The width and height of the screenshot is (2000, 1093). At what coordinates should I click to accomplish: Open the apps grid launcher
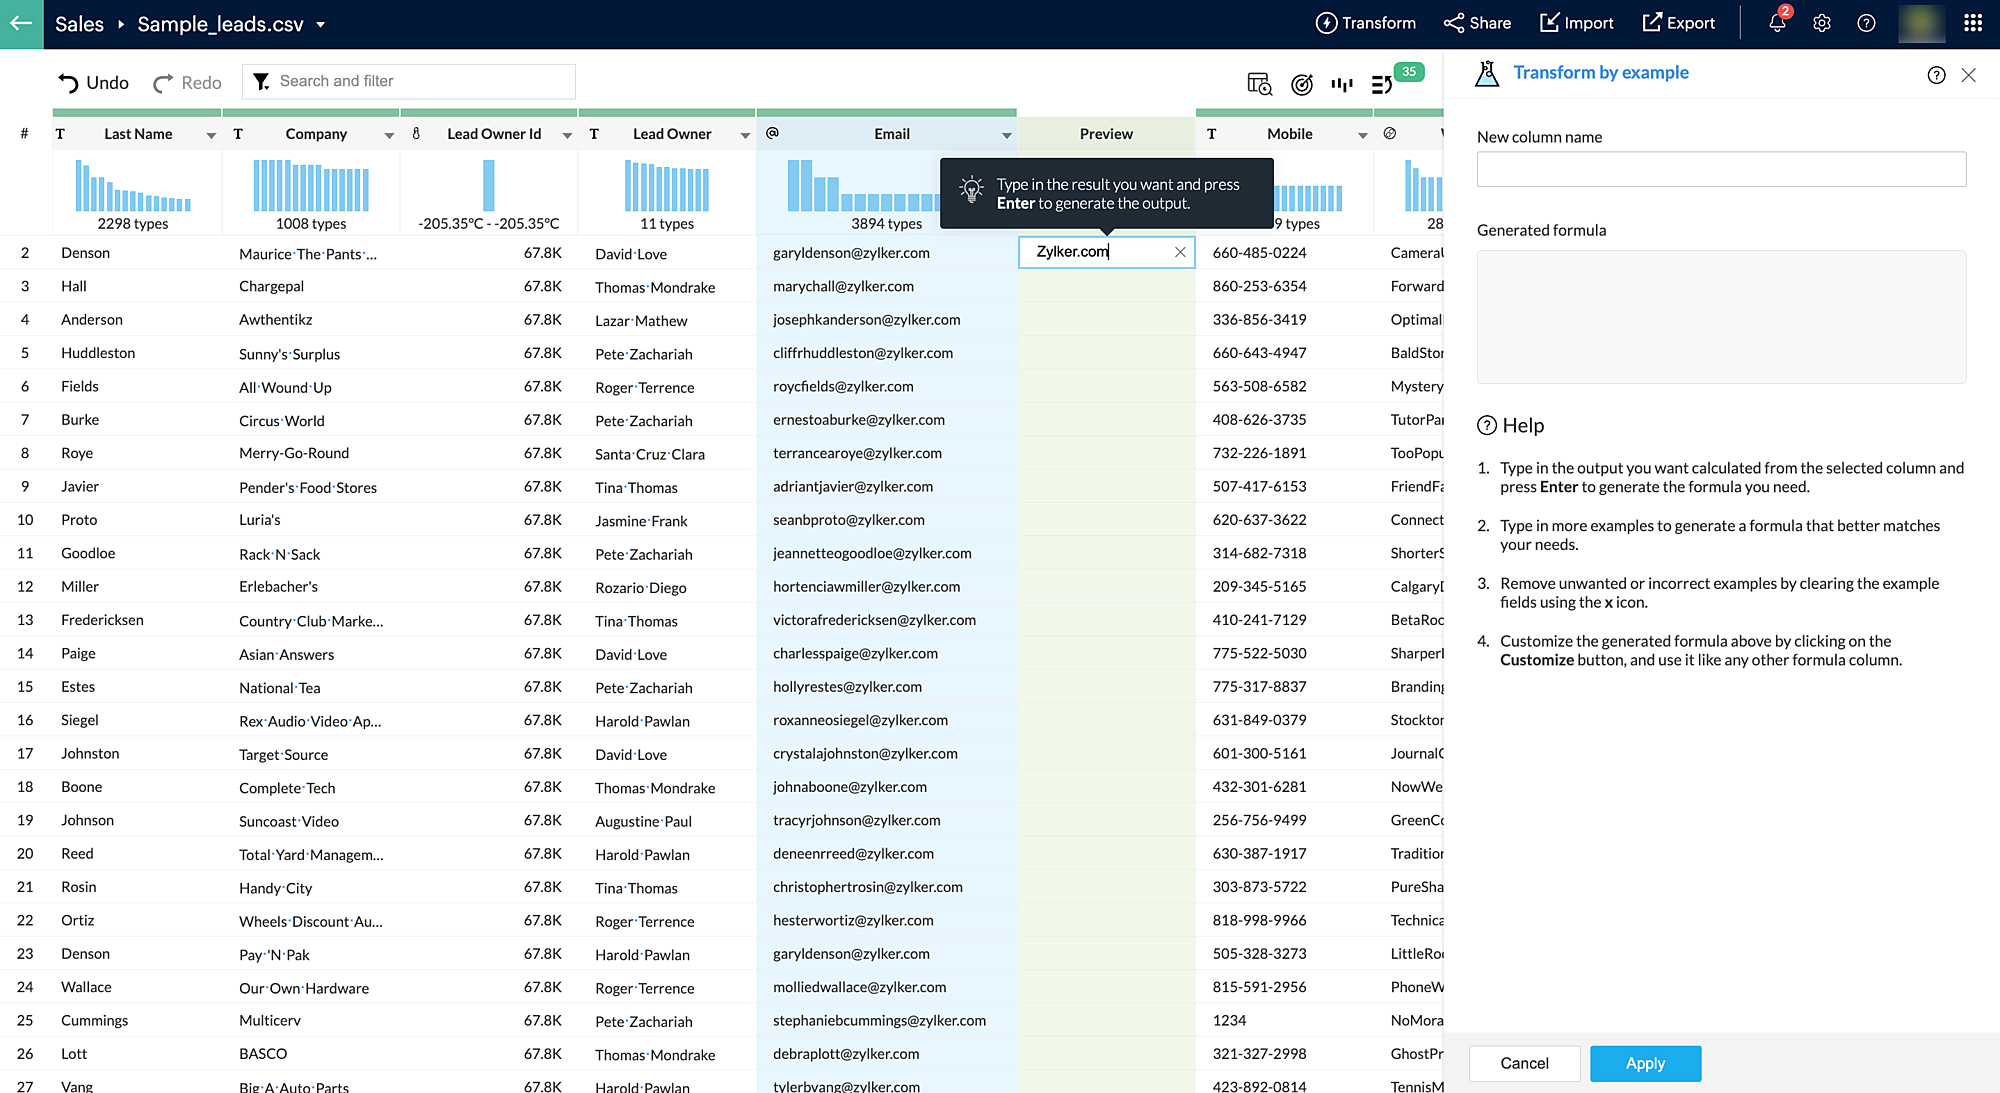click(x=1972, y=23)
